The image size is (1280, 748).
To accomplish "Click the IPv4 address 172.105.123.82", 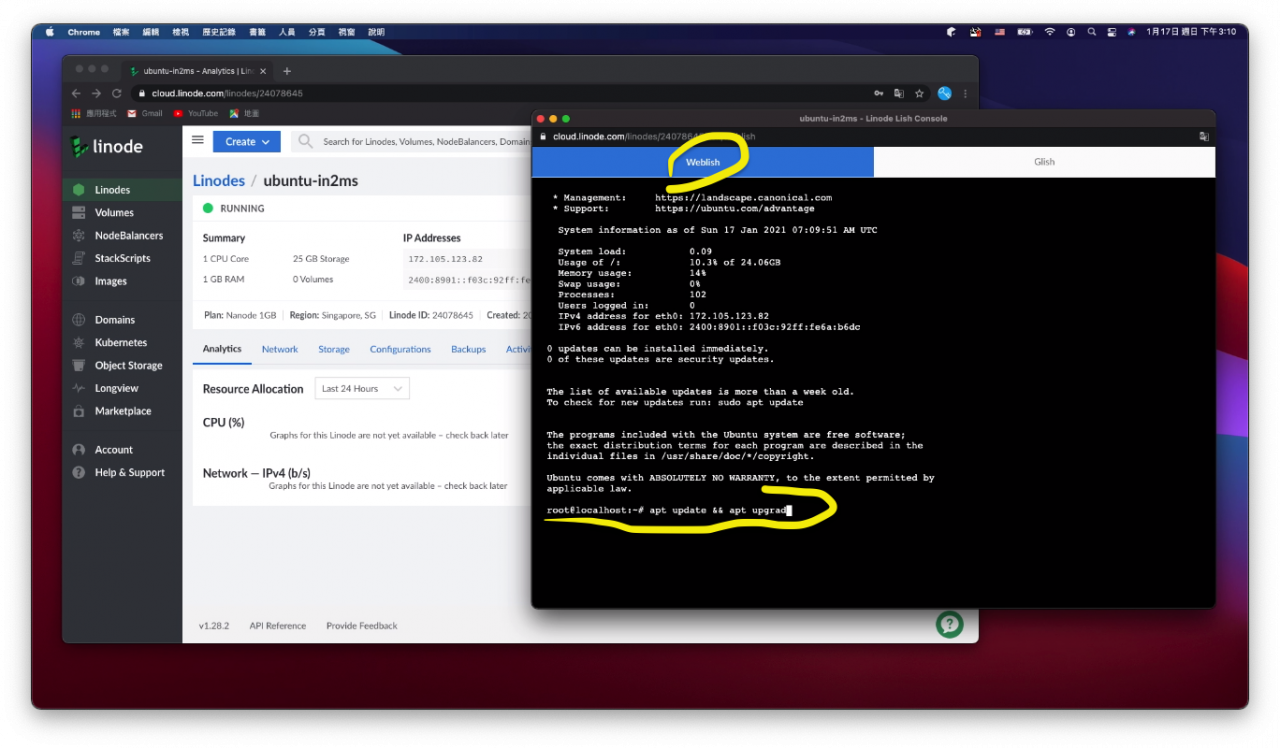I will pos(445,259).
